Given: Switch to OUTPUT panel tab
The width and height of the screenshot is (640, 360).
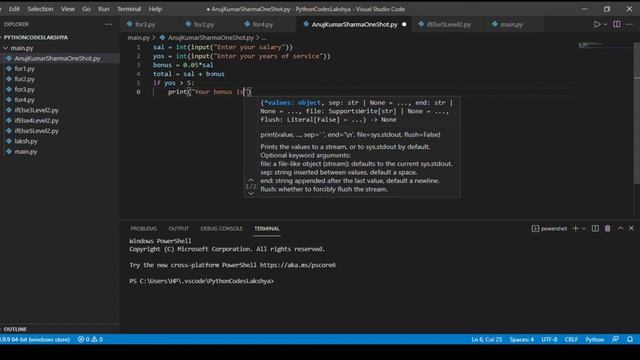Looking at the screenshot, I should click(x=178, y=229).
